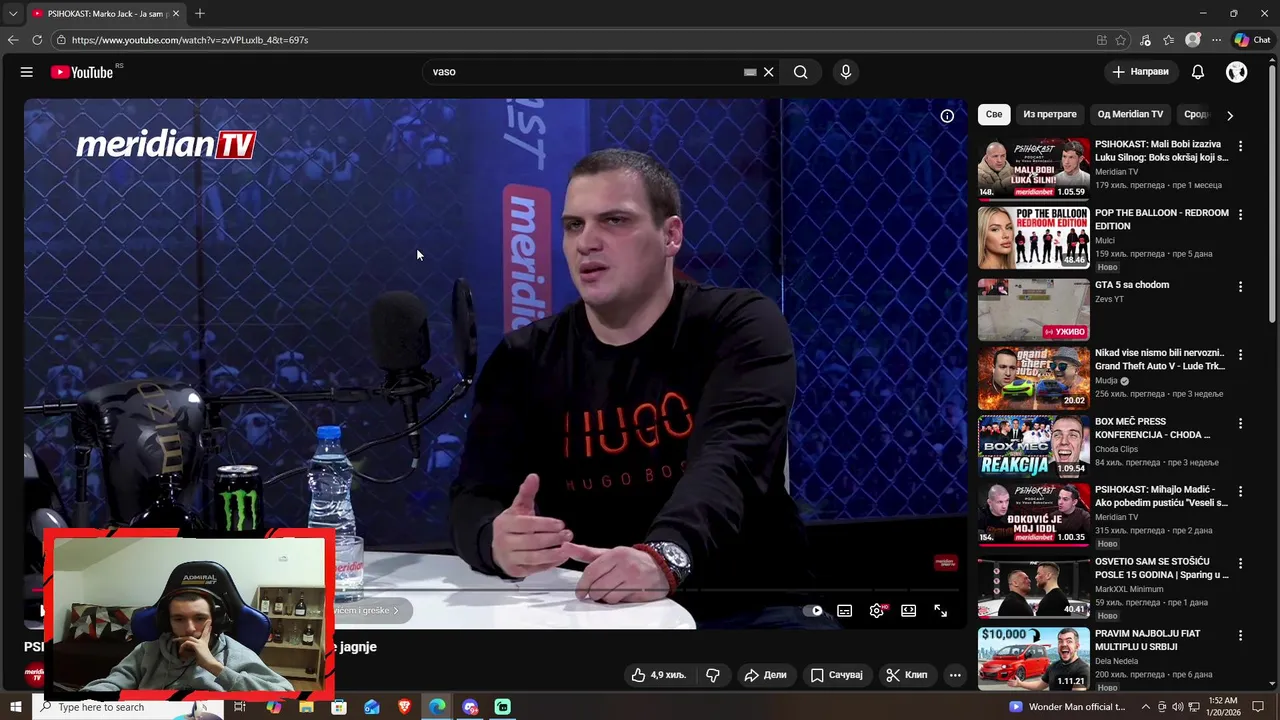Open File Explorer from taskbar
The image size is (1280, 720).
[306, 707]
